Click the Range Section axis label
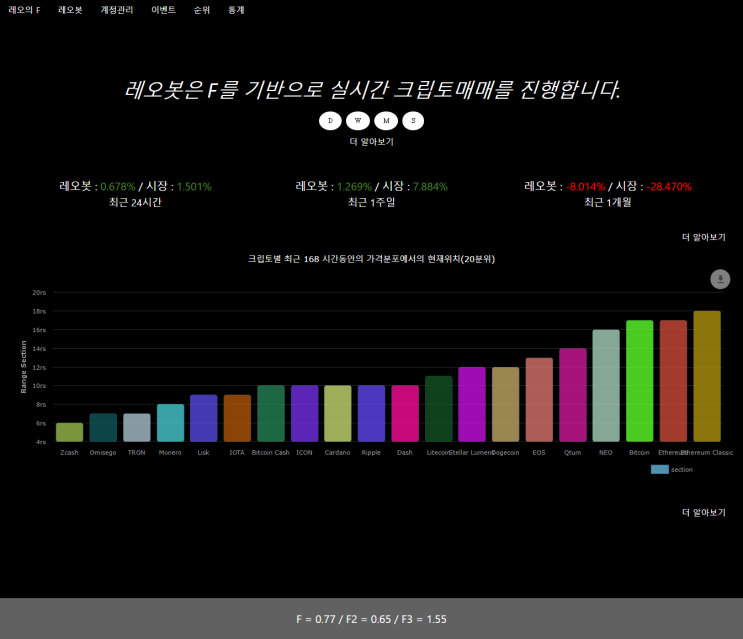This screenshot has width=743, height=639. [x=23, y=367]
